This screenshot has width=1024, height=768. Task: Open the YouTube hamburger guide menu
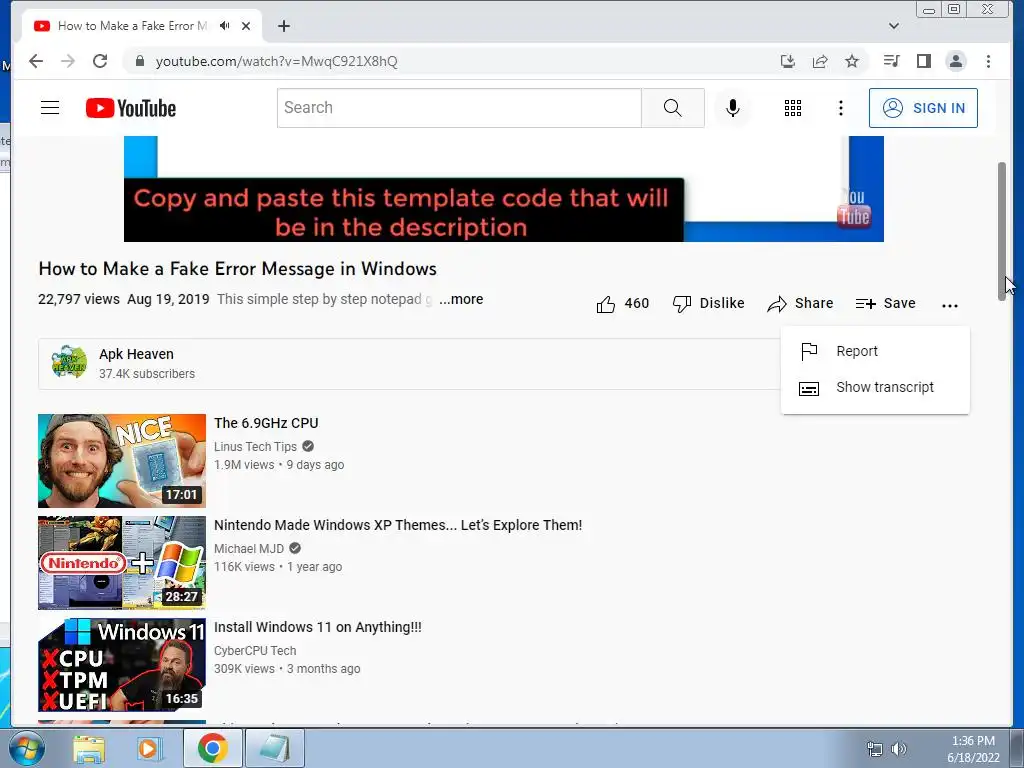[50, 108]
